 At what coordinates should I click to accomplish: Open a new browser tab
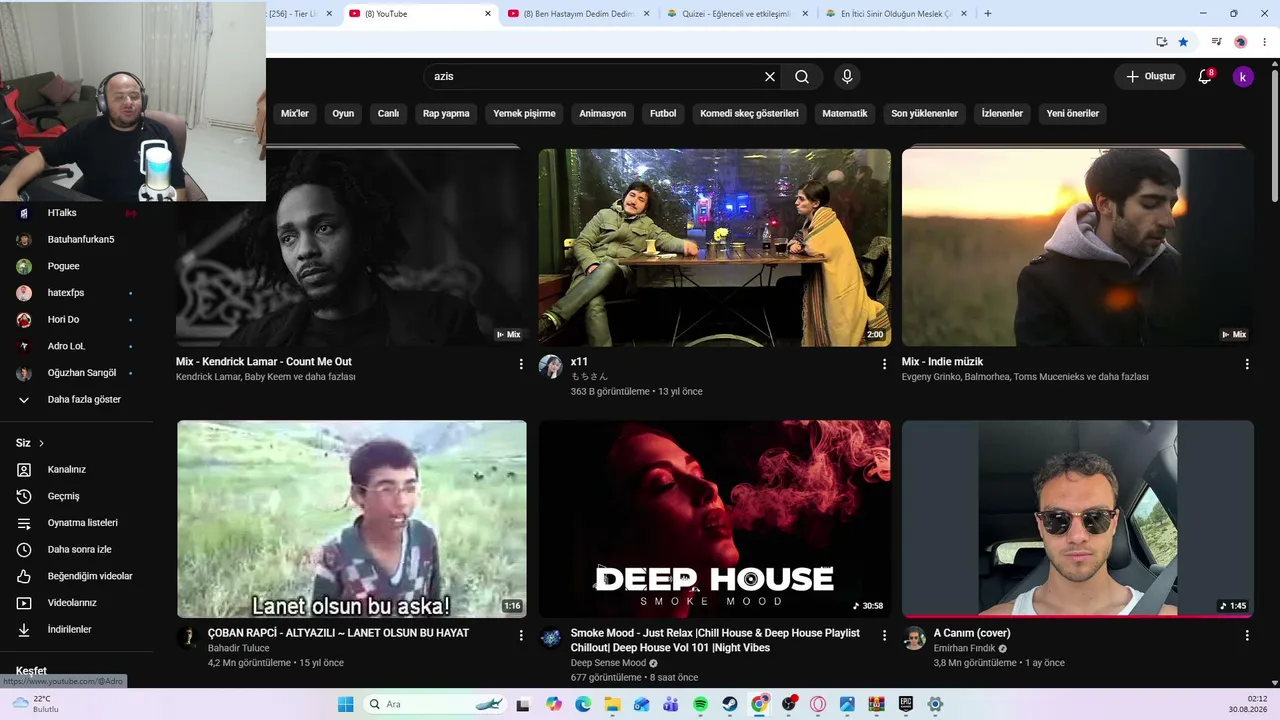(988, 14)
